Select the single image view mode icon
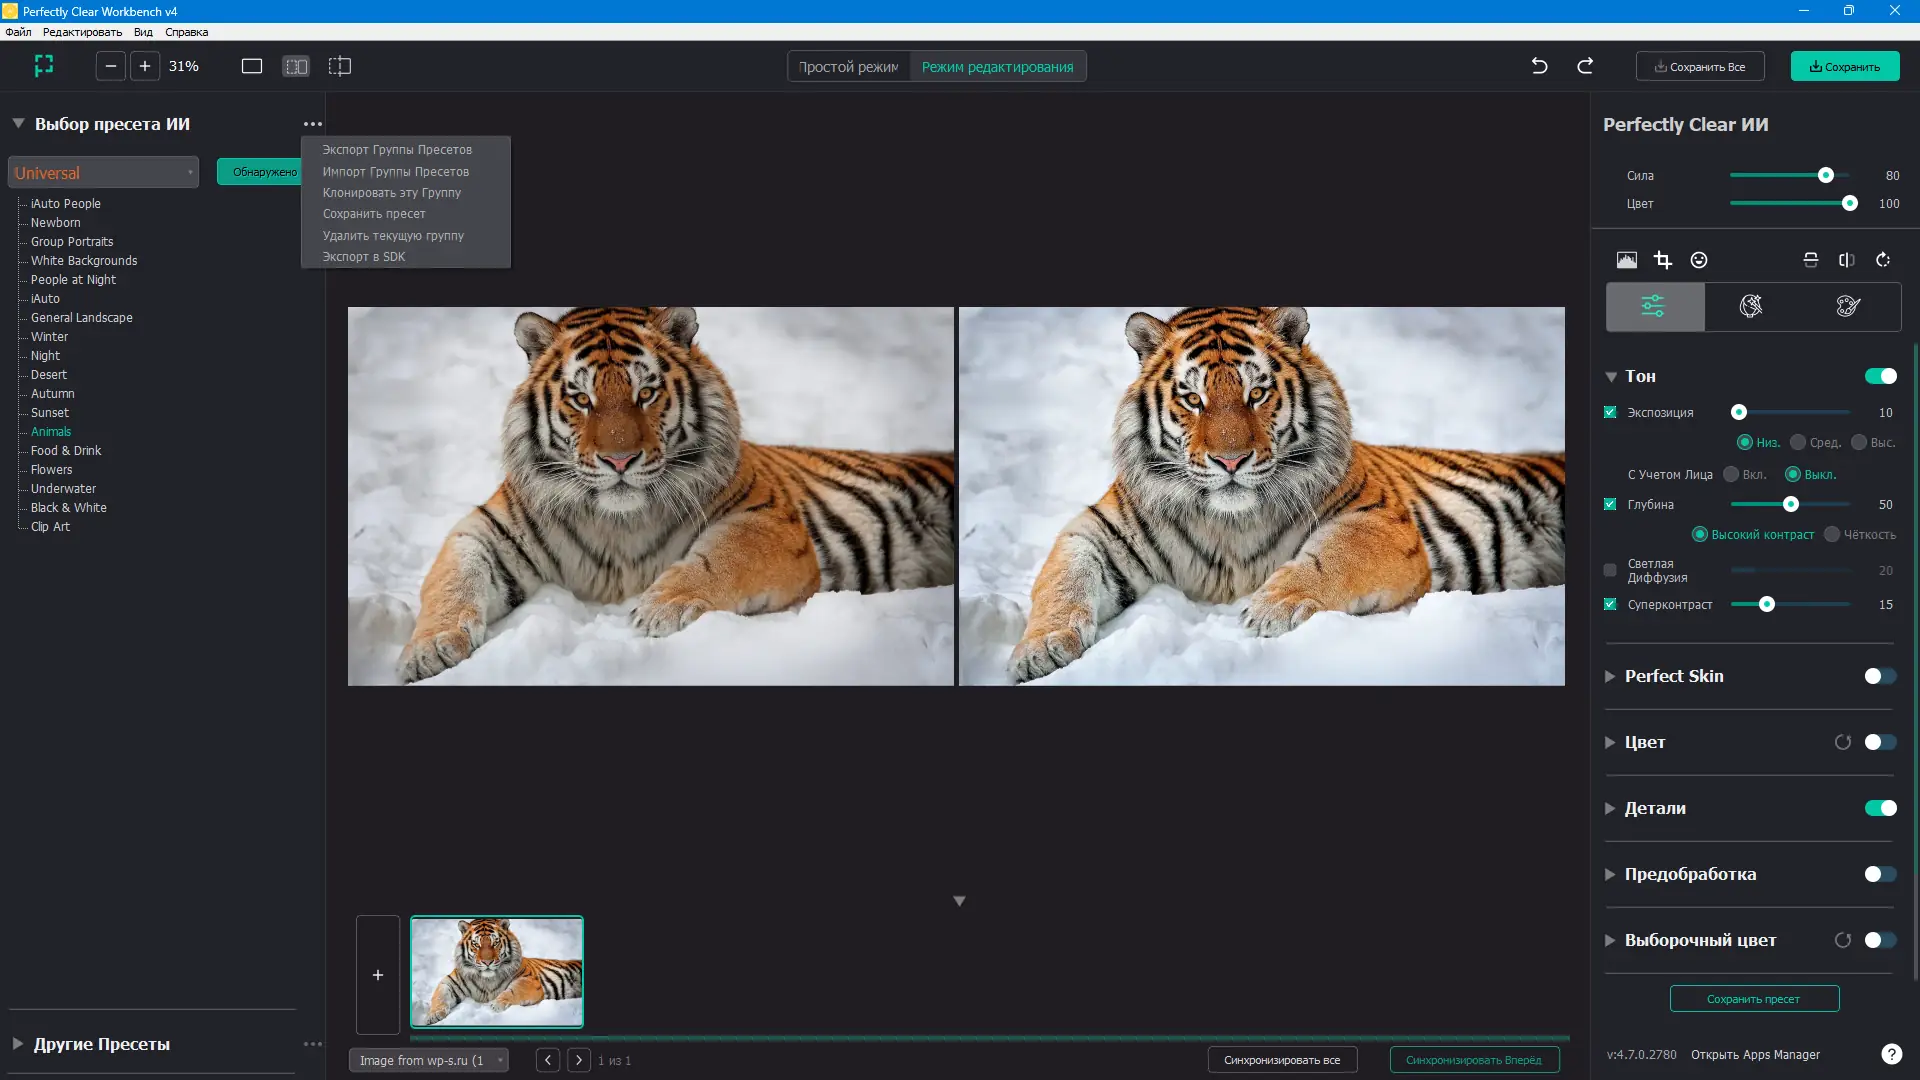Image resolution: width=1920 pixels, height=1080 pixels. [x=252, y=66]
